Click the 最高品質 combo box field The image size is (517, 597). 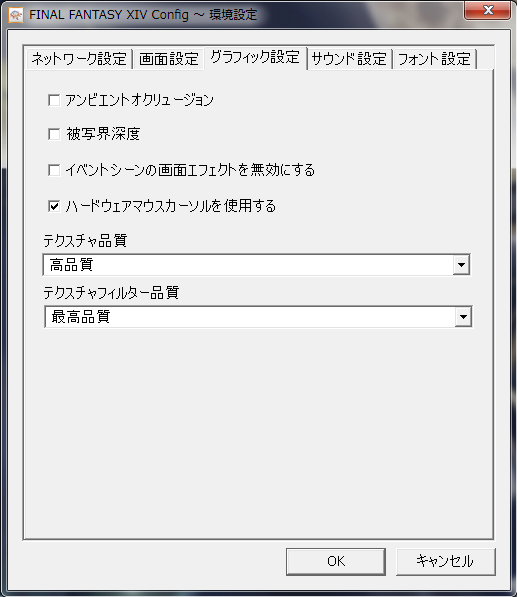(258, 317)
